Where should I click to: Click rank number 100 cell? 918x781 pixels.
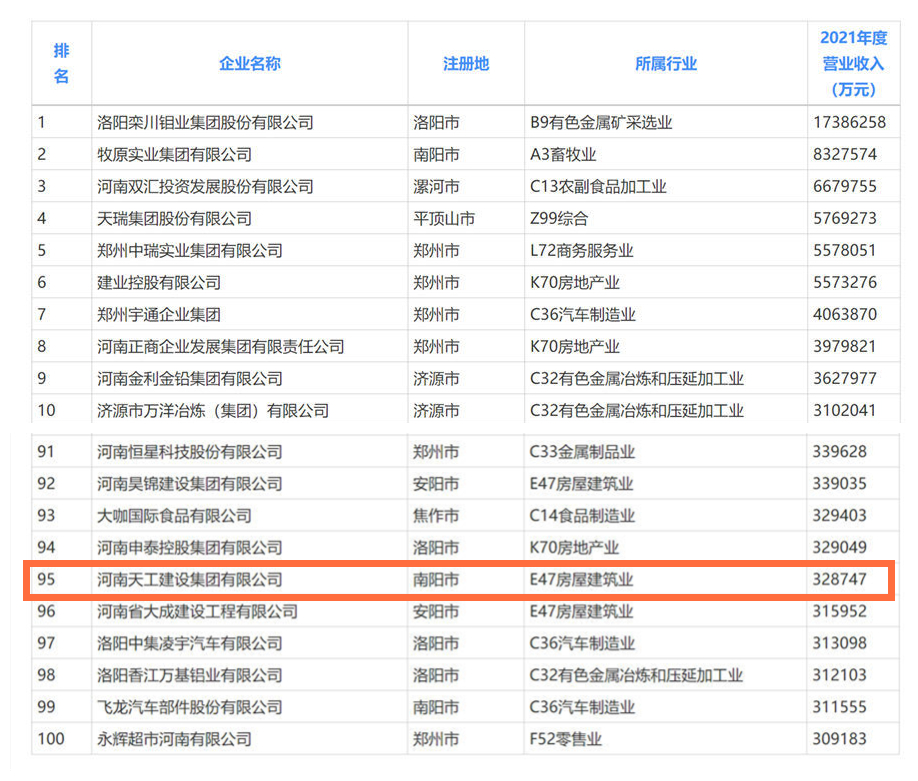[50, 739]
